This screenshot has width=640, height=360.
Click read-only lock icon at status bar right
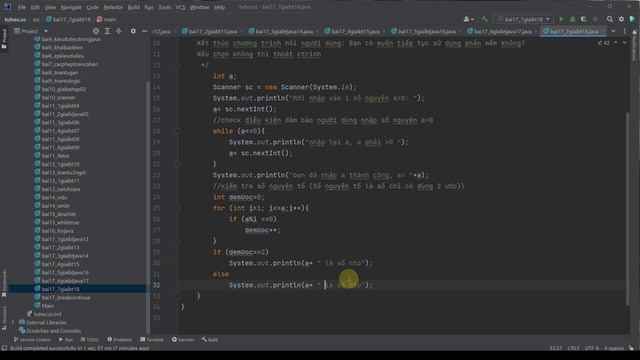coord(631,348)
